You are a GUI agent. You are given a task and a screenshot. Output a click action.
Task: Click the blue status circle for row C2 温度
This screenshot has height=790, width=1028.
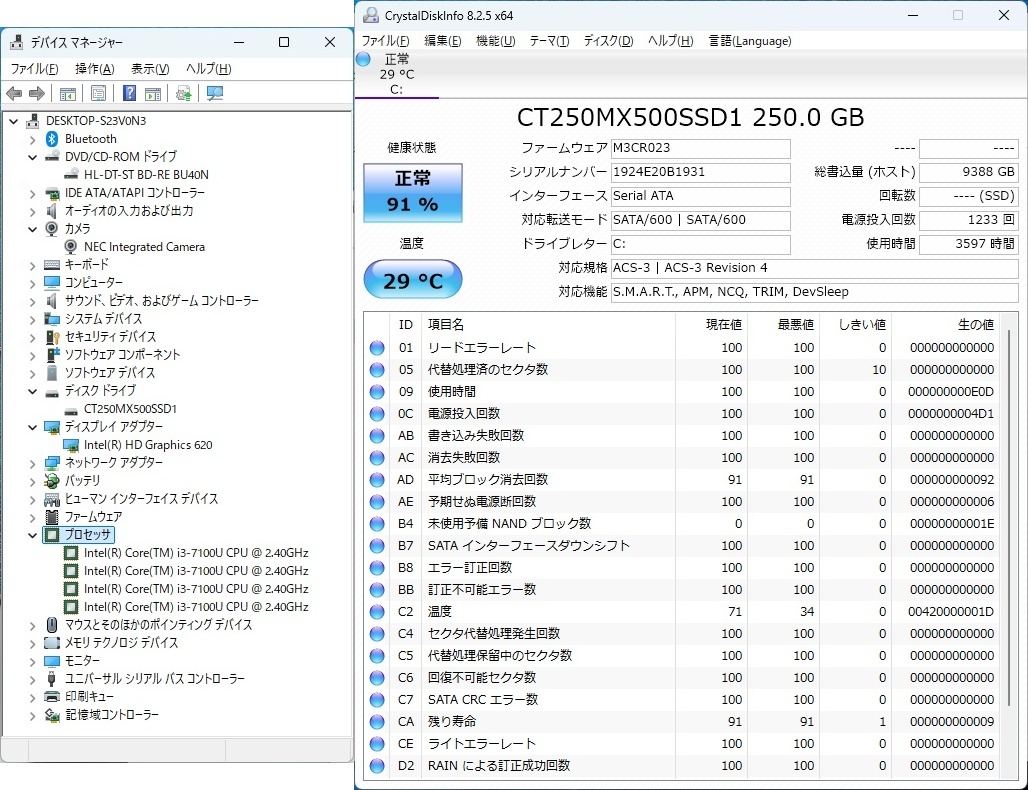tap(377, 612)
